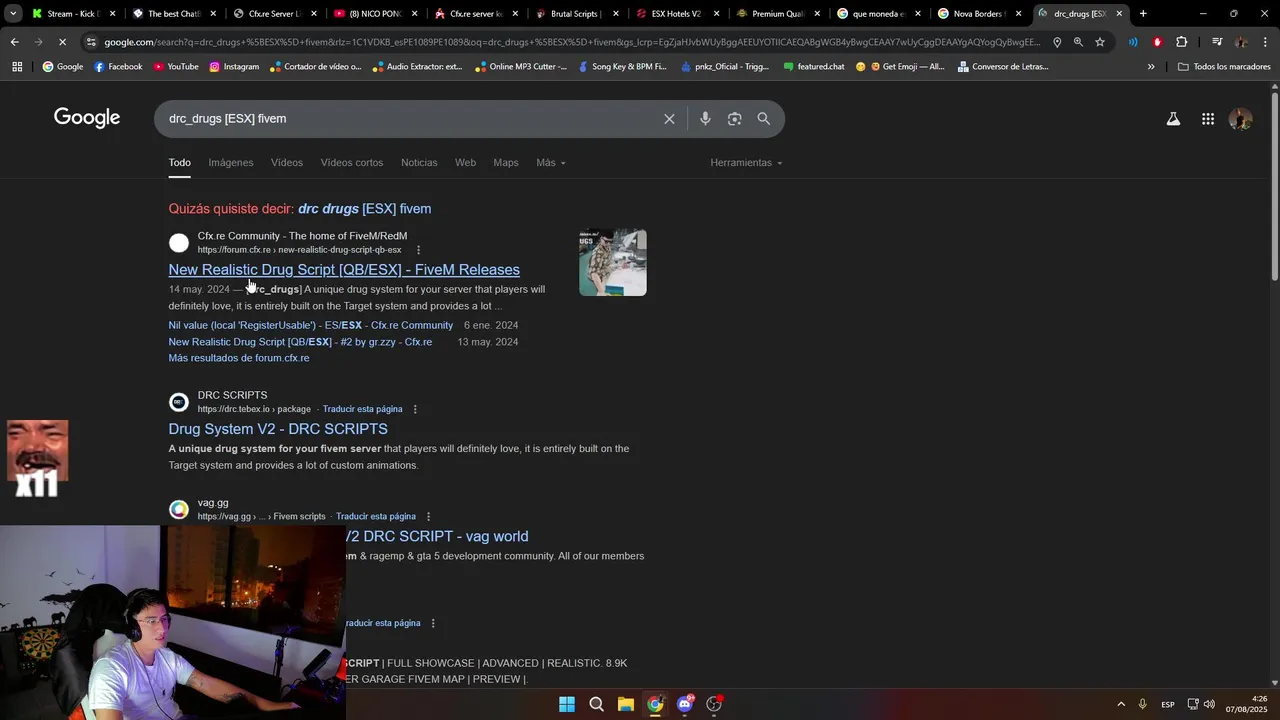
Task: Open Google account profile picture
Action: point(1240,119)
